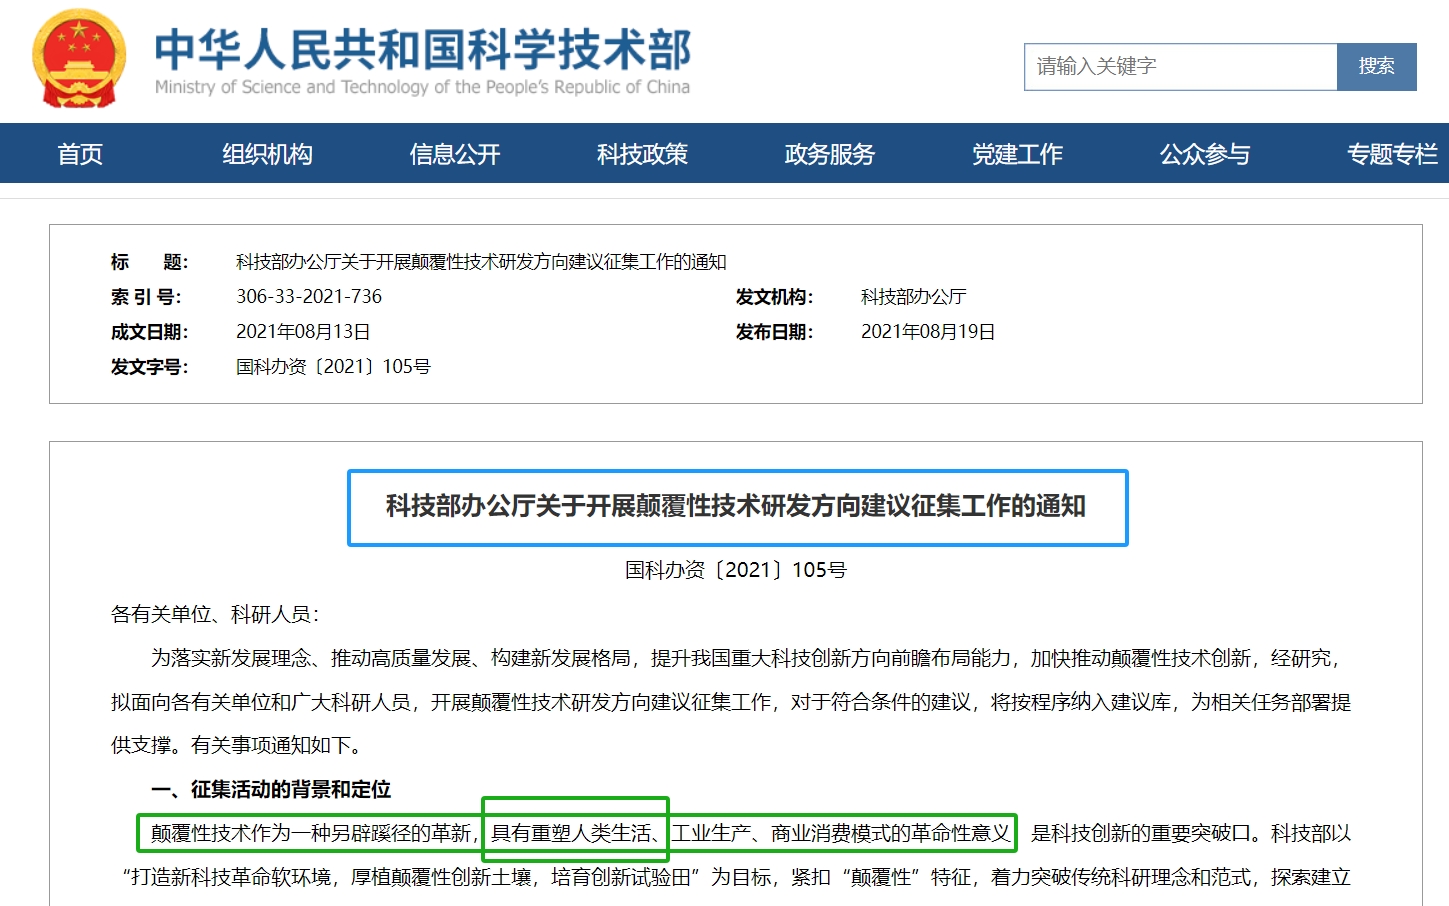Open the 党建工作 nav item
The image size is (1449, 906).
1017,154
